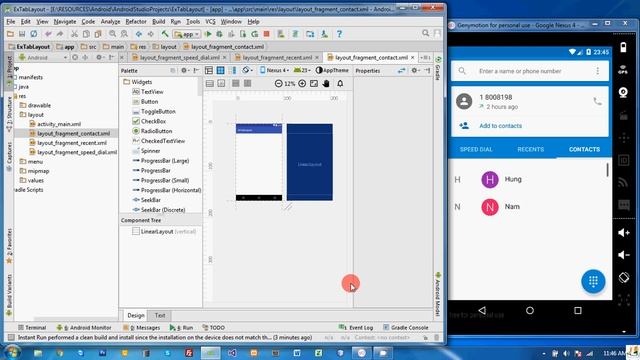Open the Gradle Console tool window
The height and width of the screenshot is (360, 640).
405,327
